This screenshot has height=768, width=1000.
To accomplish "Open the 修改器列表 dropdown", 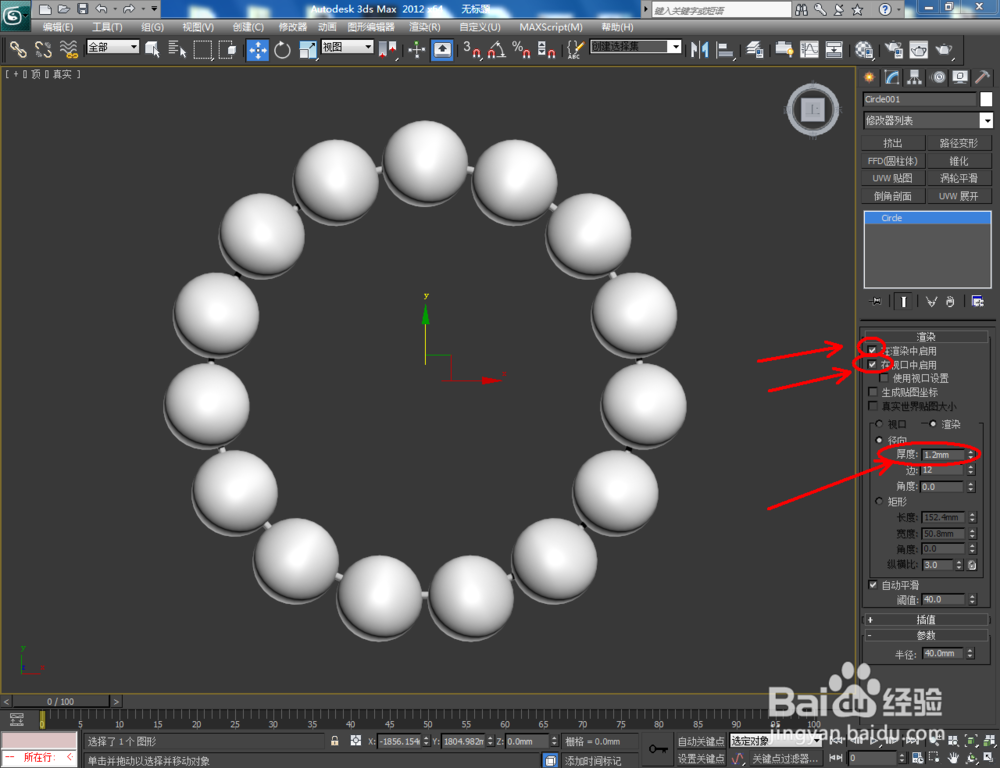I will (985, 120).
